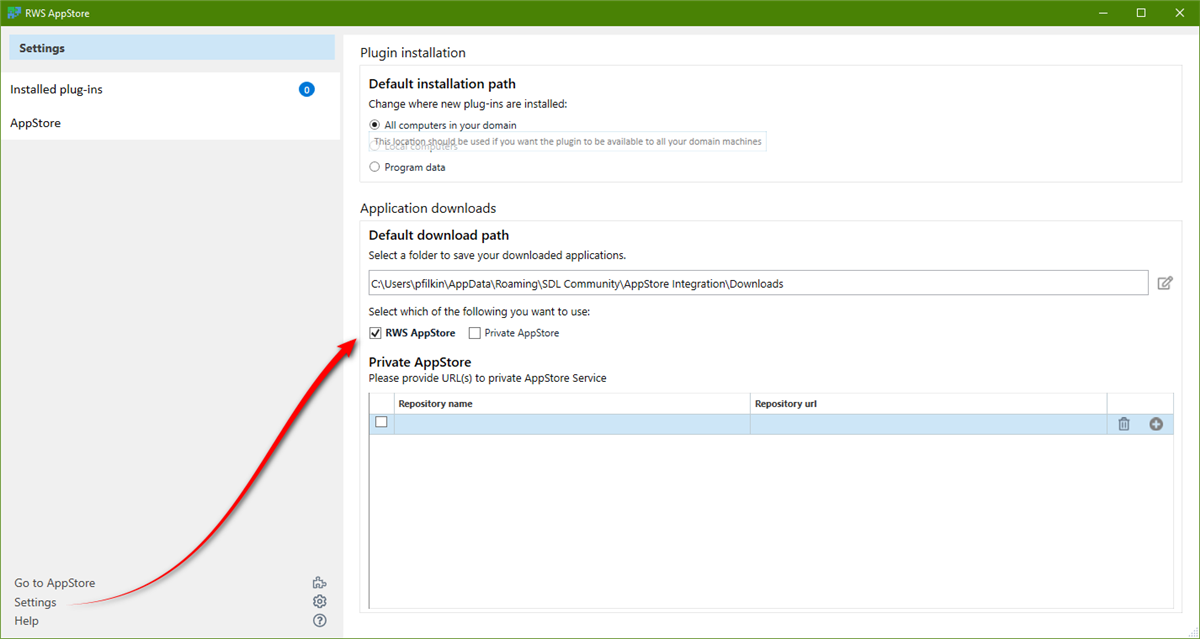Switch to the Installed plug-ins section
Screen dimensions: 1200x639
pos(56,89)
